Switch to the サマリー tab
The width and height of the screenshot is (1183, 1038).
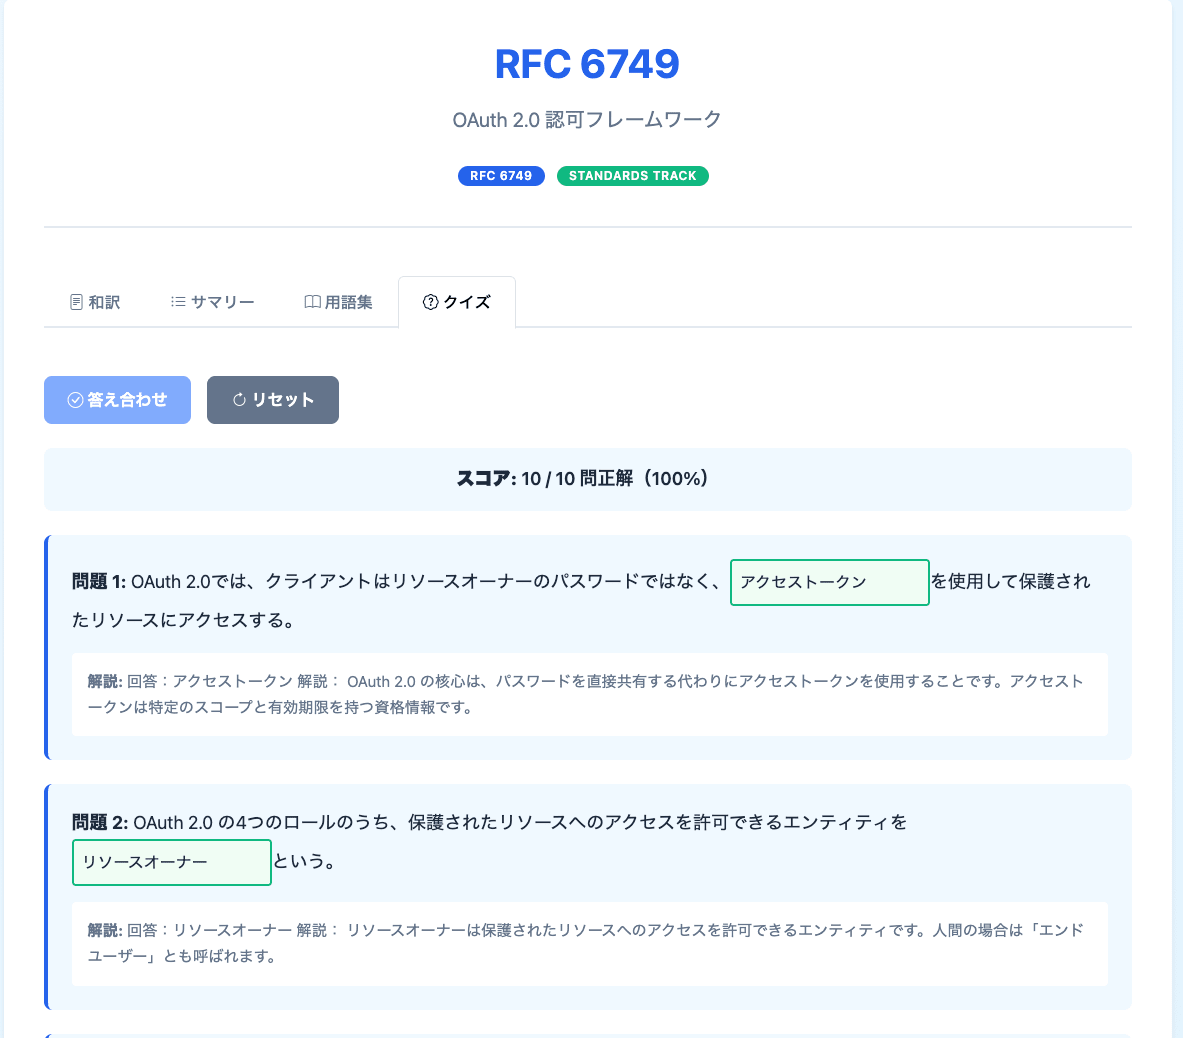[x=213, y=302]
